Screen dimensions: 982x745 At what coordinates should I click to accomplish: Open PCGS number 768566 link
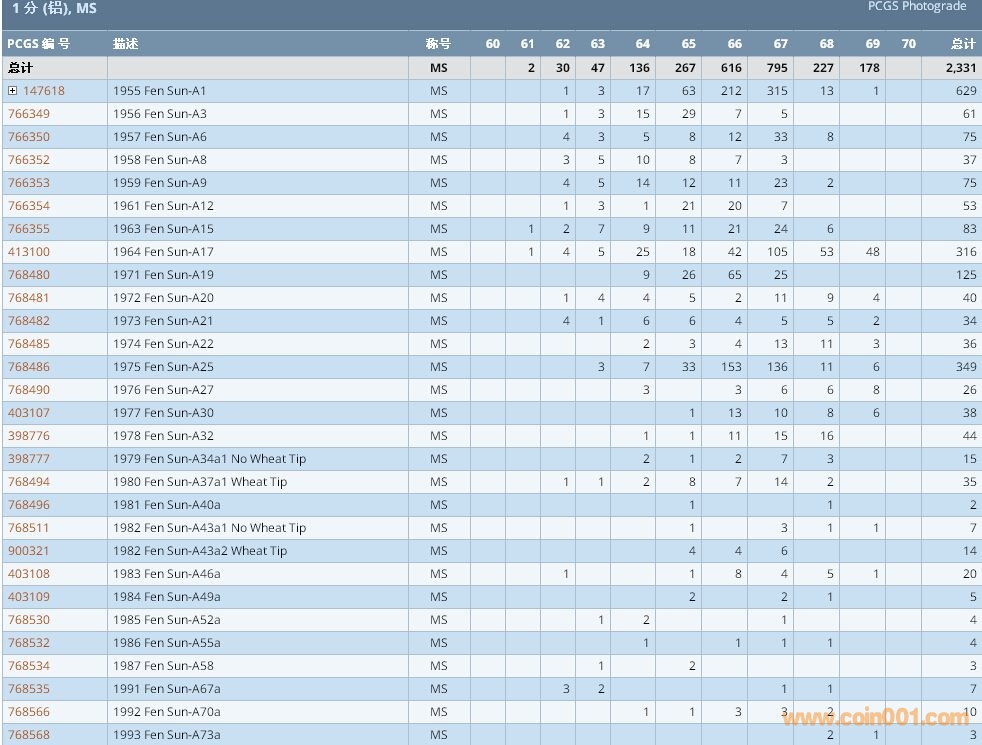29,712
